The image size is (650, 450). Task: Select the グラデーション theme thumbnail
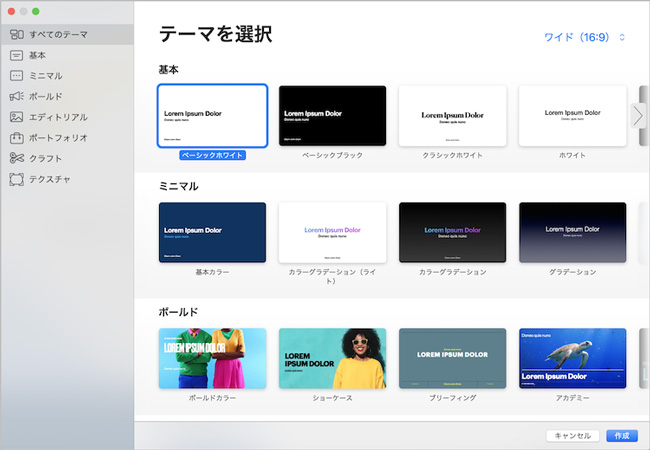click(x=572, y=232)
